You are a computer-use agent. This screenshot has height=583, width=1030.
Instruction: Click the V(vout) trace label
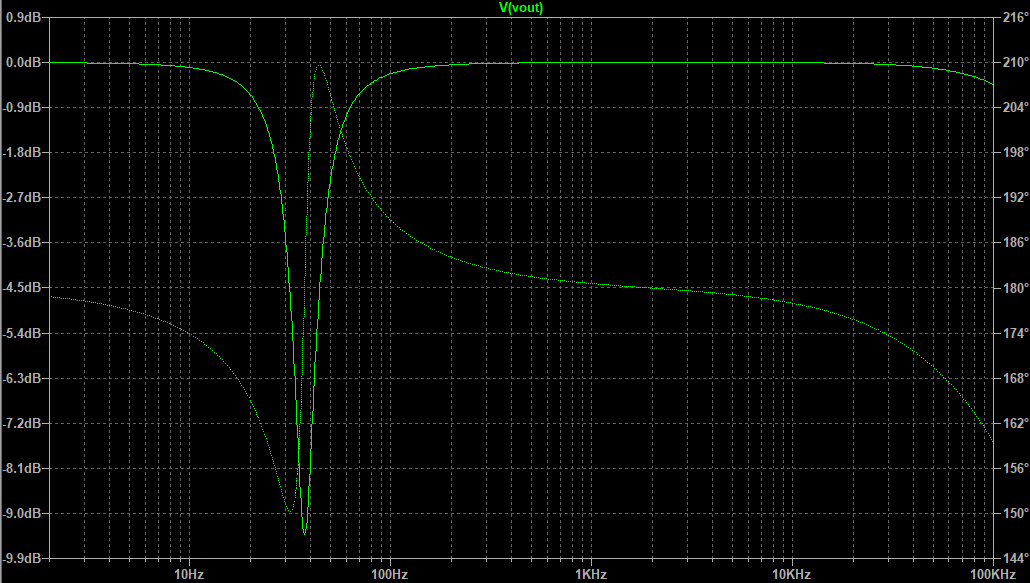click(x=521, y=7)
